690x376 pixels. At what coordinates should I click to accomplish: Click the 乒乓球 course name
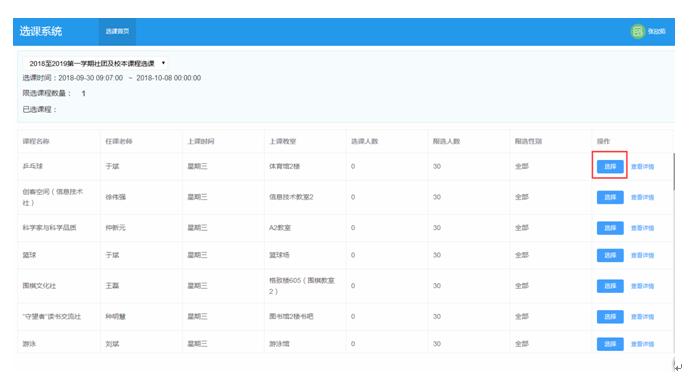click(33, 166)
